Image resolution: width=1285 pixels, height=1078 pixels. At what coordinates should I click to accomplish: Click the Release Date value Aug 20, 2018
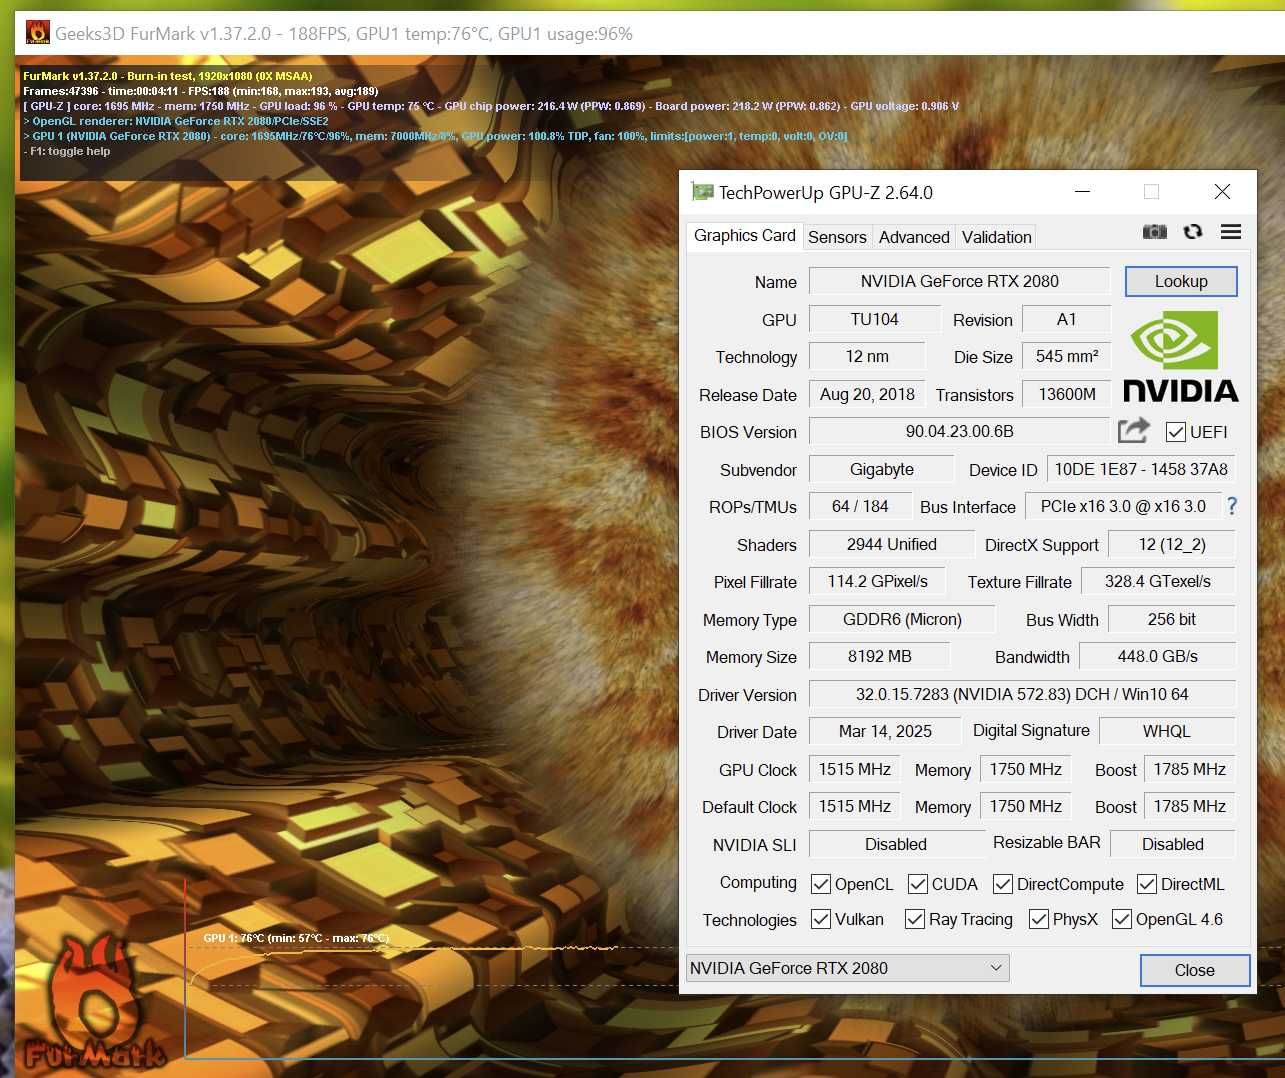[867, 394]
